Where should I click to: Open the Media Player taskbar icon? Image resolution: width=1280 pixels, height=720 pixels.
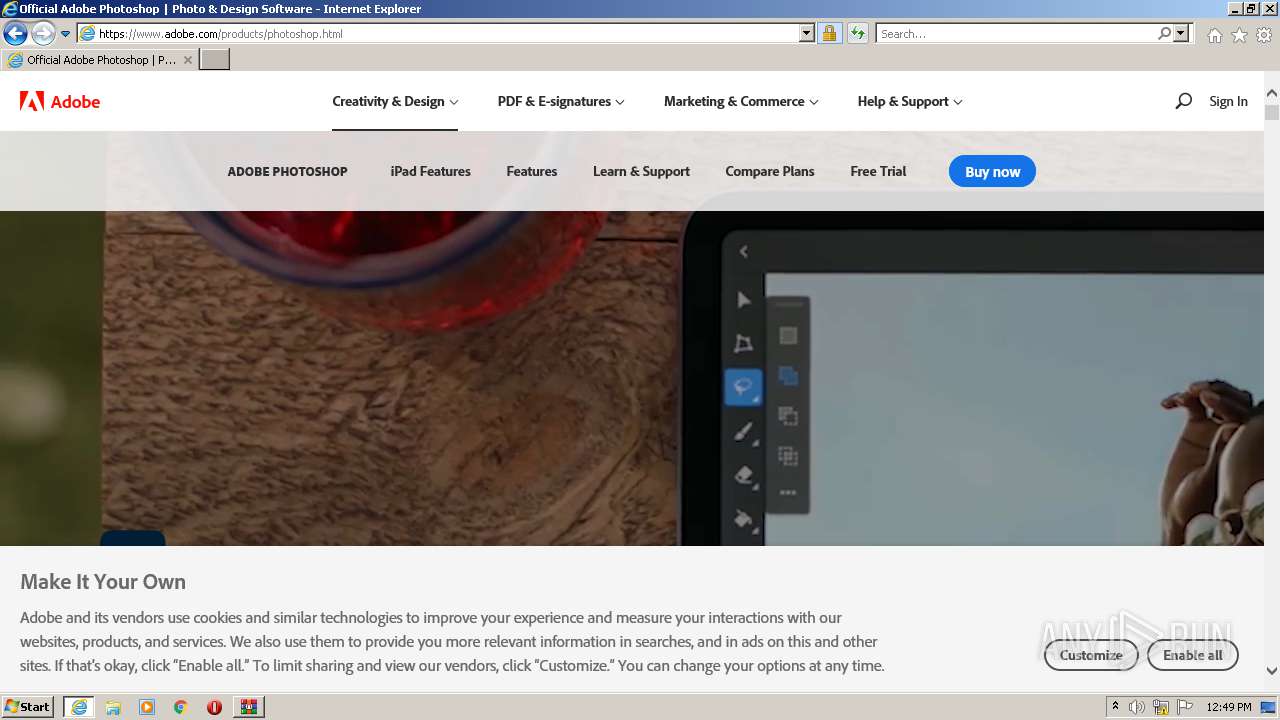[147, 706]
